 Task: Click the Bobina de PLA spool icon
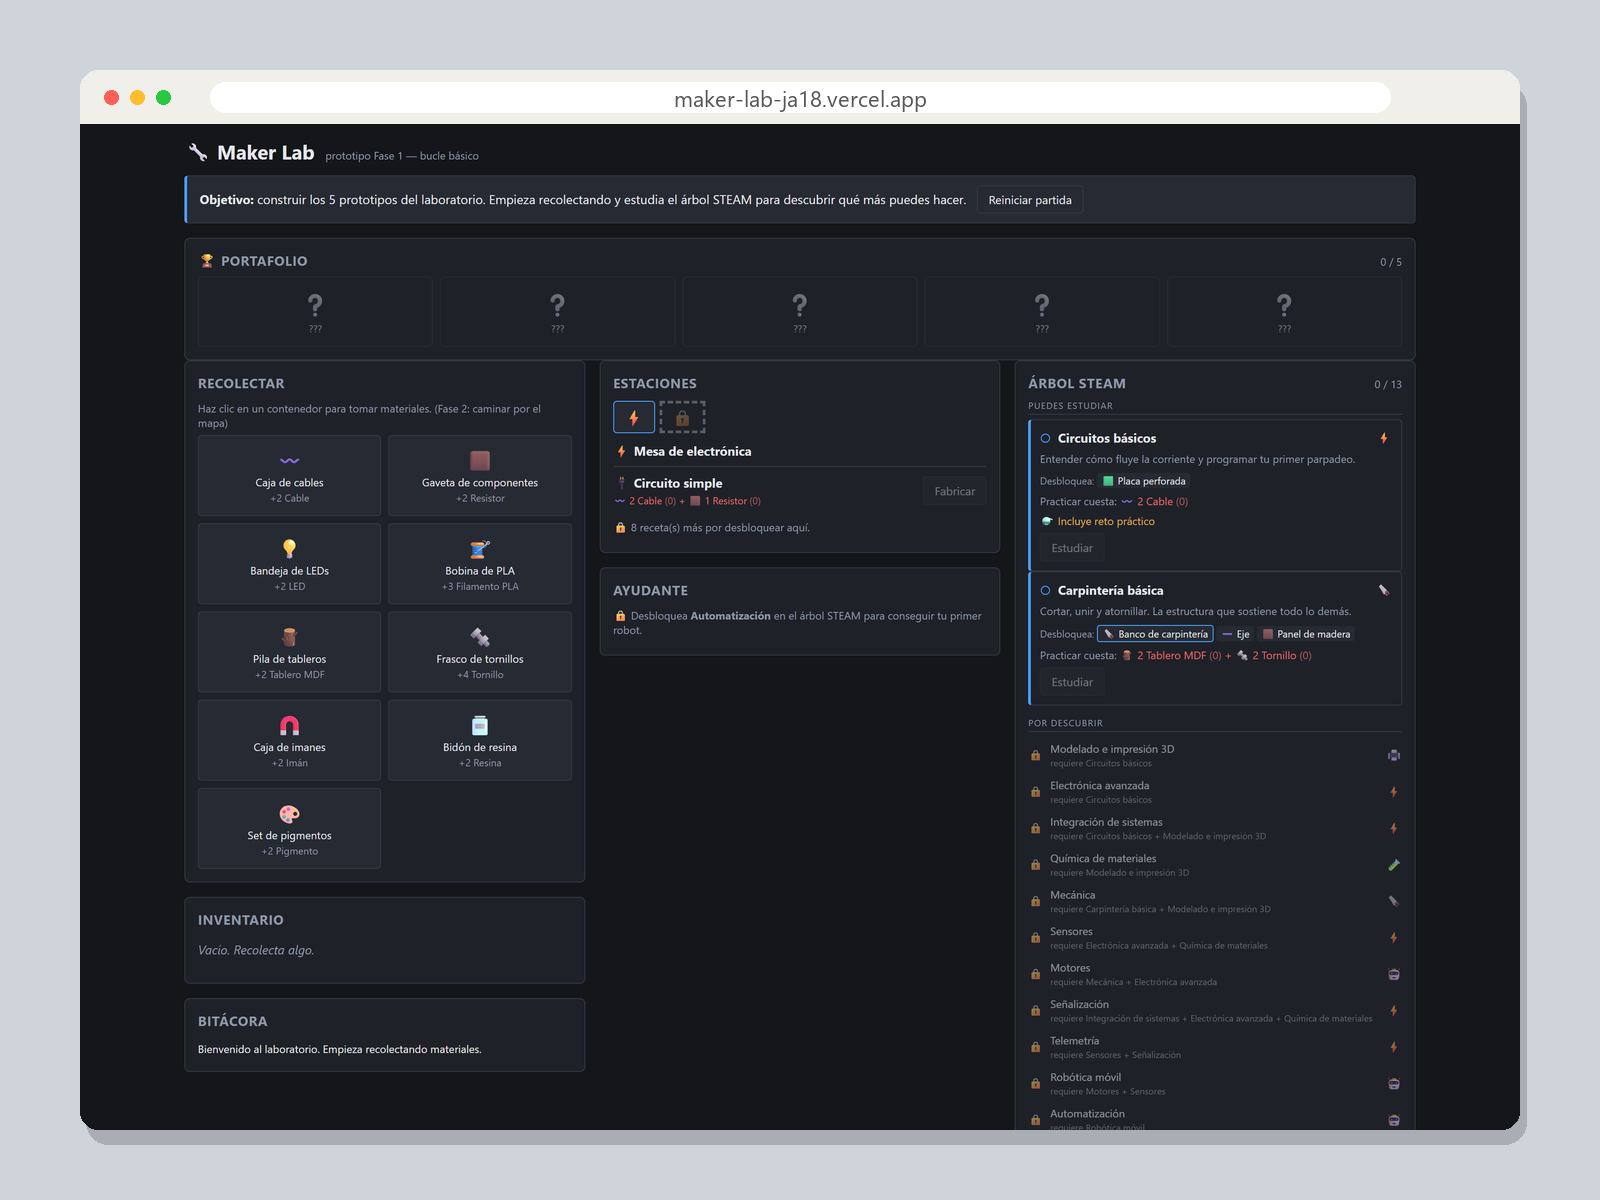pyautogui.click(x=480, y=548)
